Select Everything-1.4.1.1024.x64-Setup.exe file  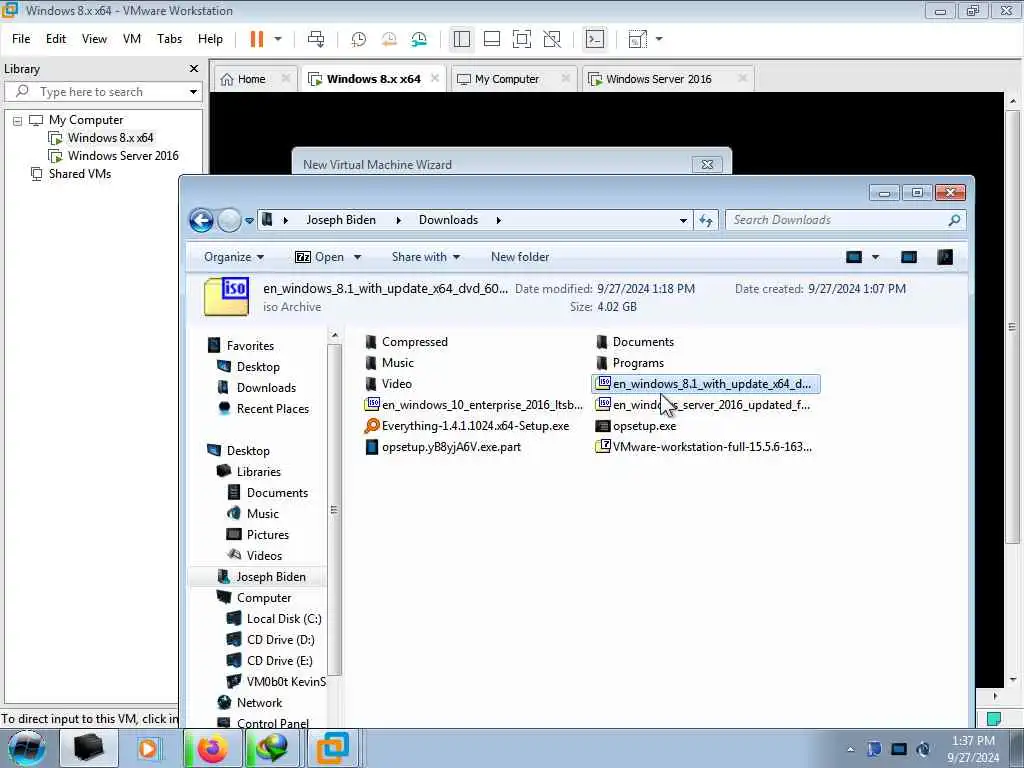[x=466, y=426]
